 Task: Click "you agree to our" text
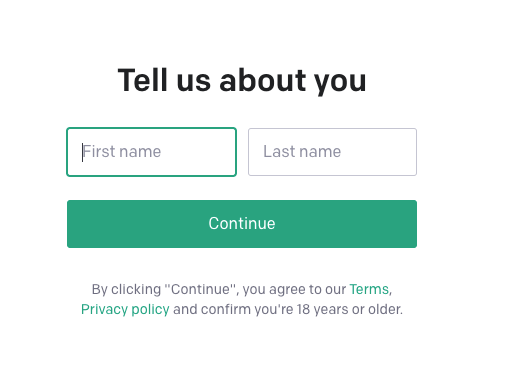pyautogui.click(x=294, y=290)
